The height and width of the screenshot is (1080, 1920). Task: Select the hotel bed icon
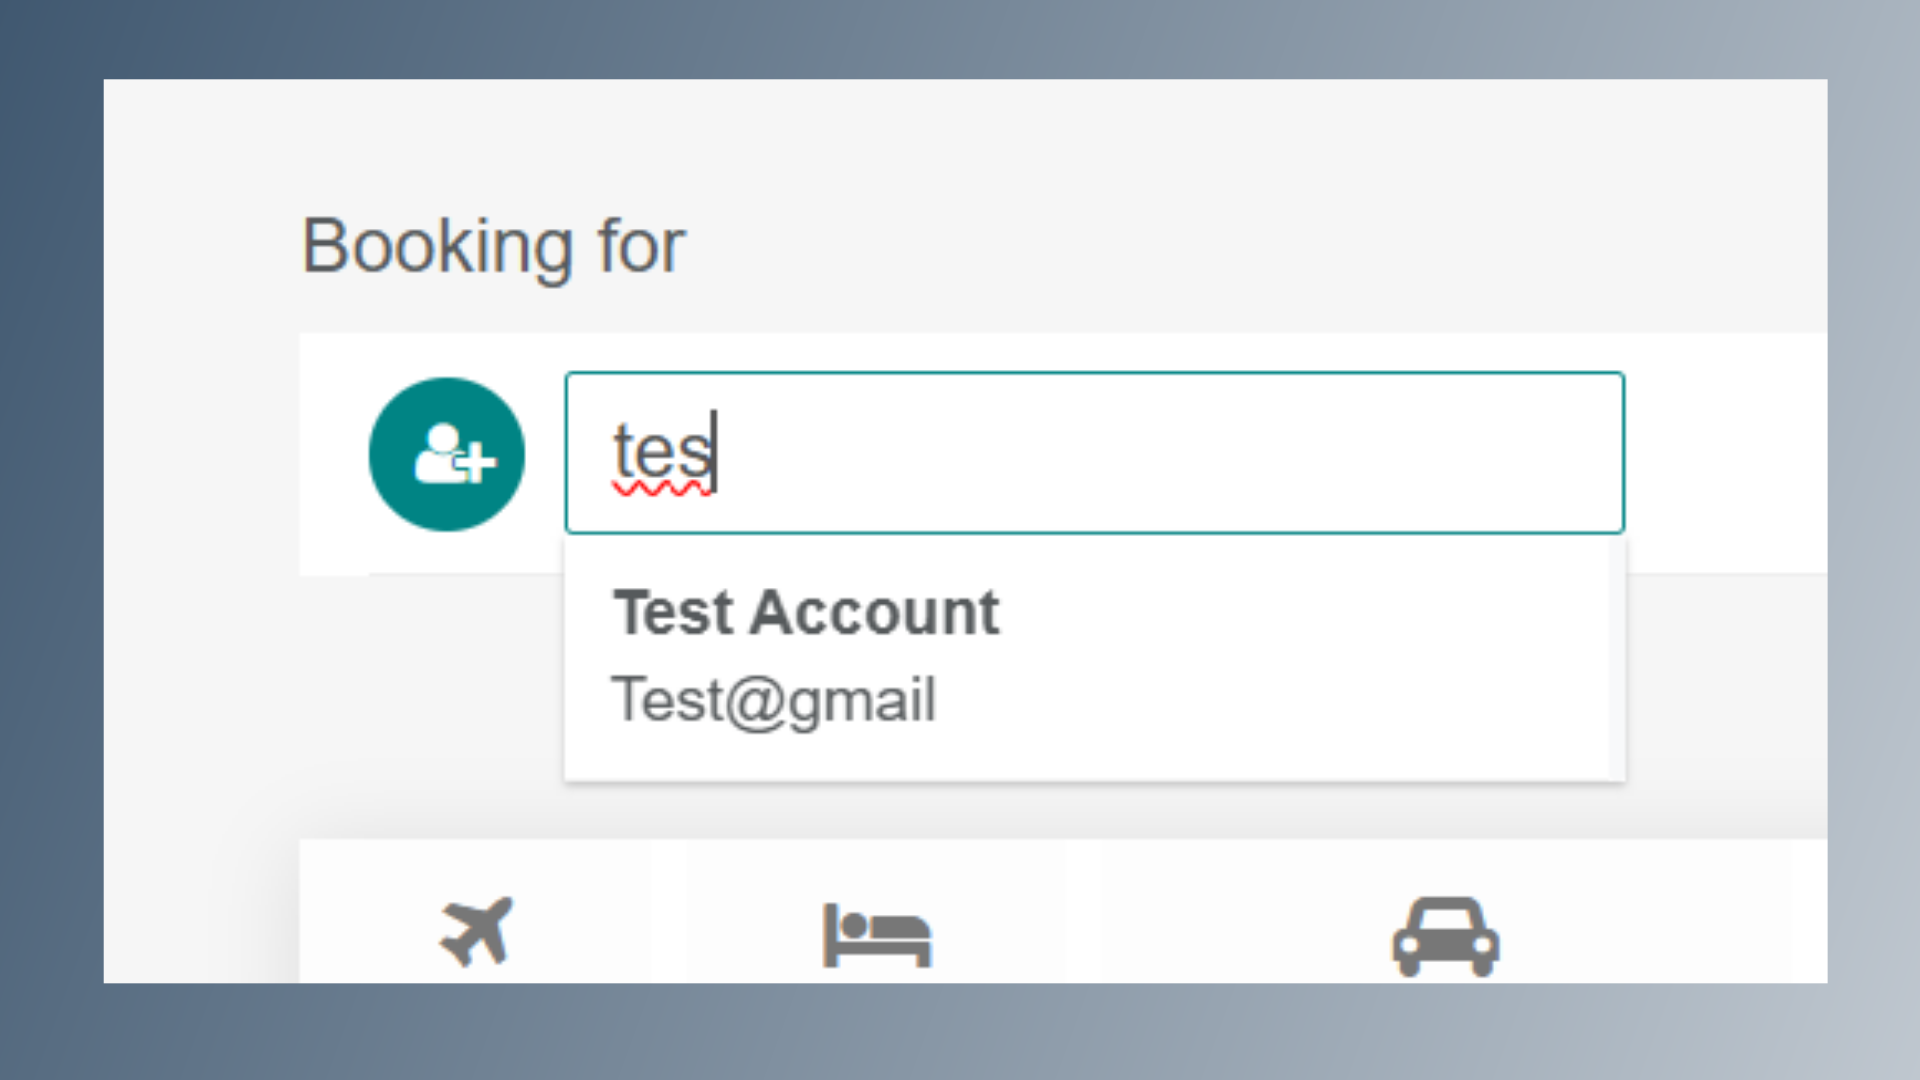pyautogui.click(x=876, y=935)
